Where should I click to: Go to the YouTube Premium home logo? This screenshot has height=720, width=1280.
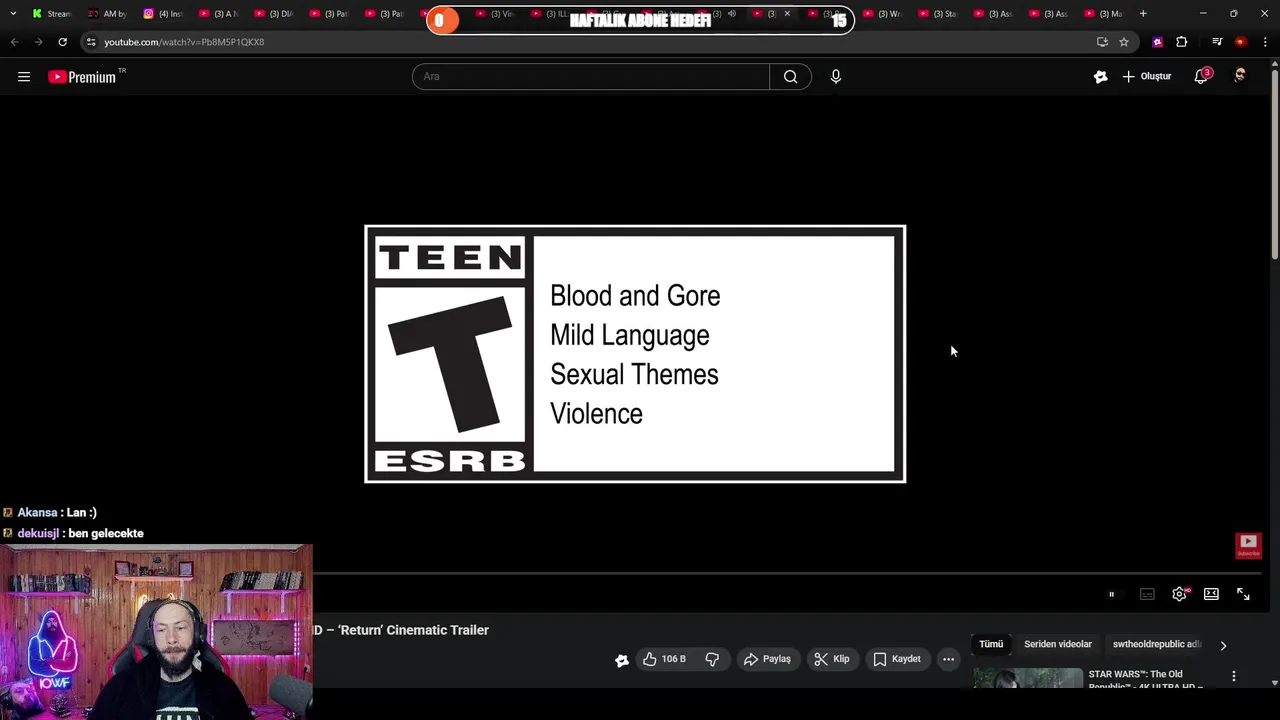(x=82, y=77)
